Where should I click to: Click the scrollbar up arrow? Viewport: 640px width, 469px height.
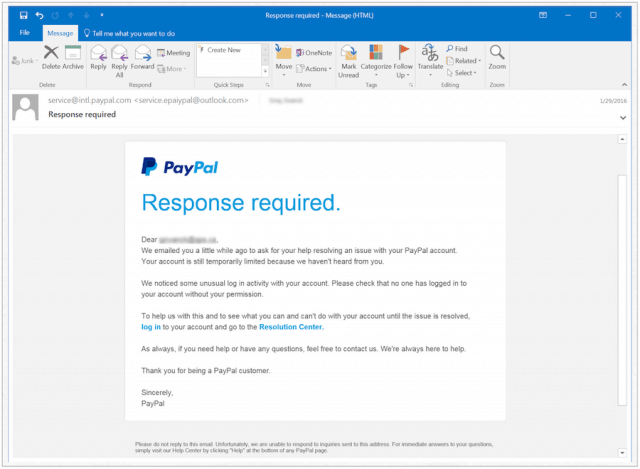(622, 139)
